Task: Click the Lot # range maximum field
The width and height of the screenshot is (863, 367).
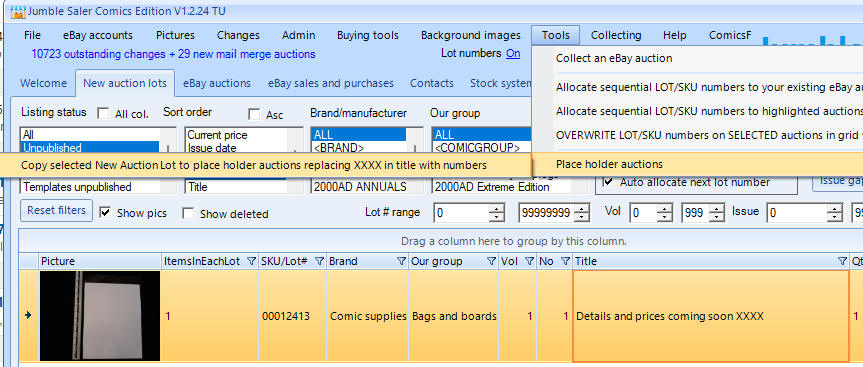Action: click(x=545, y=212)
